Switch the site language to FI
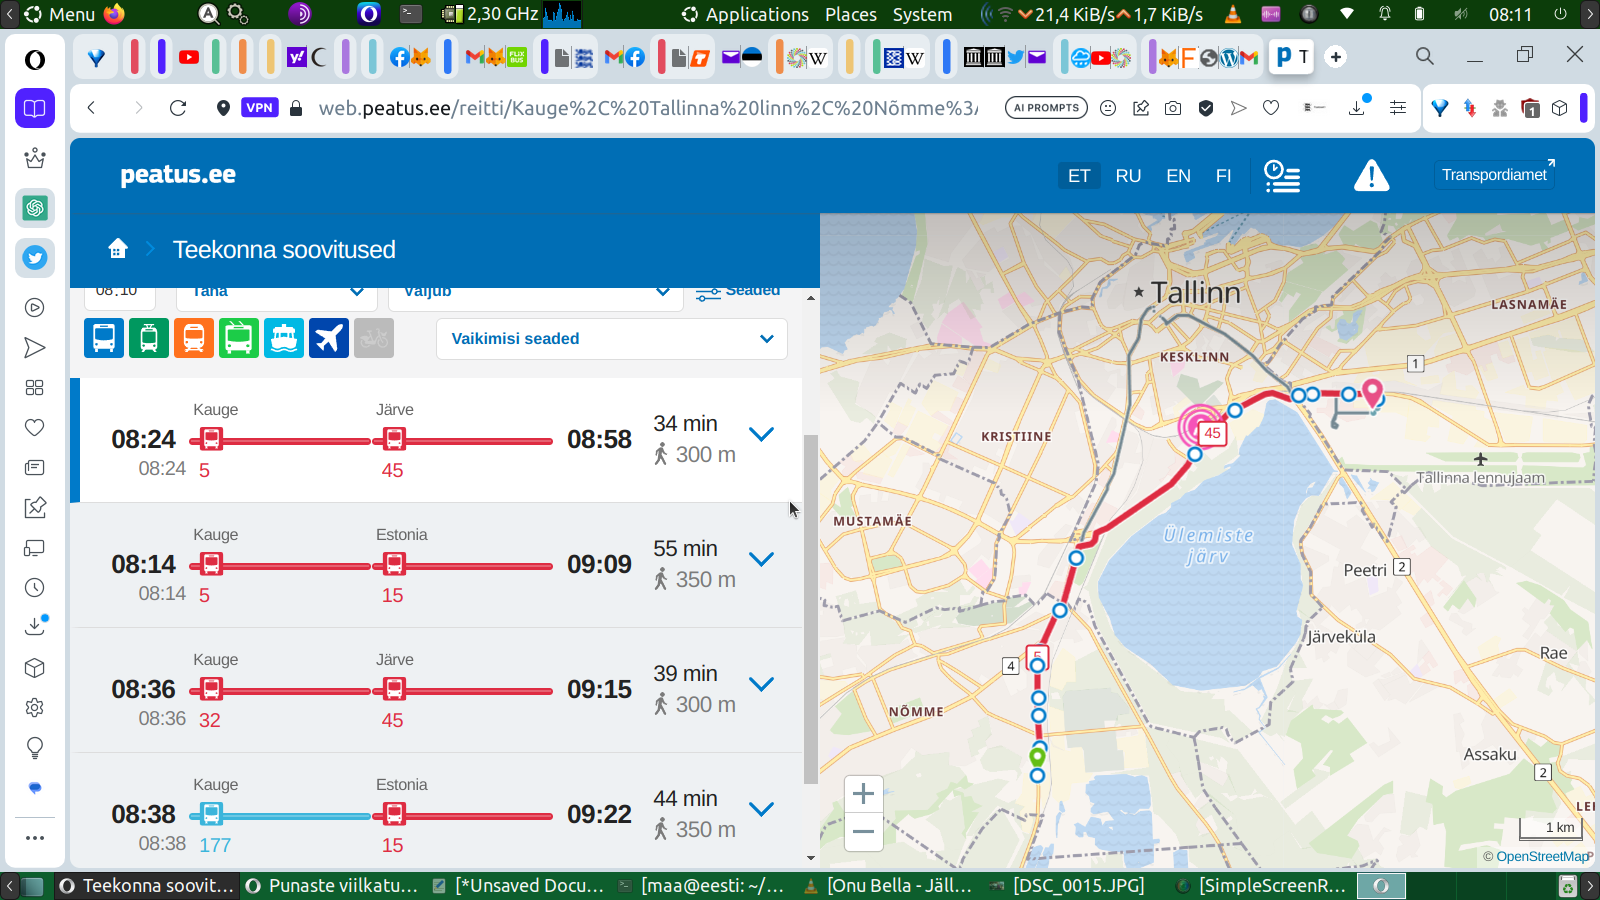1600x900 pixels. 1223,176
